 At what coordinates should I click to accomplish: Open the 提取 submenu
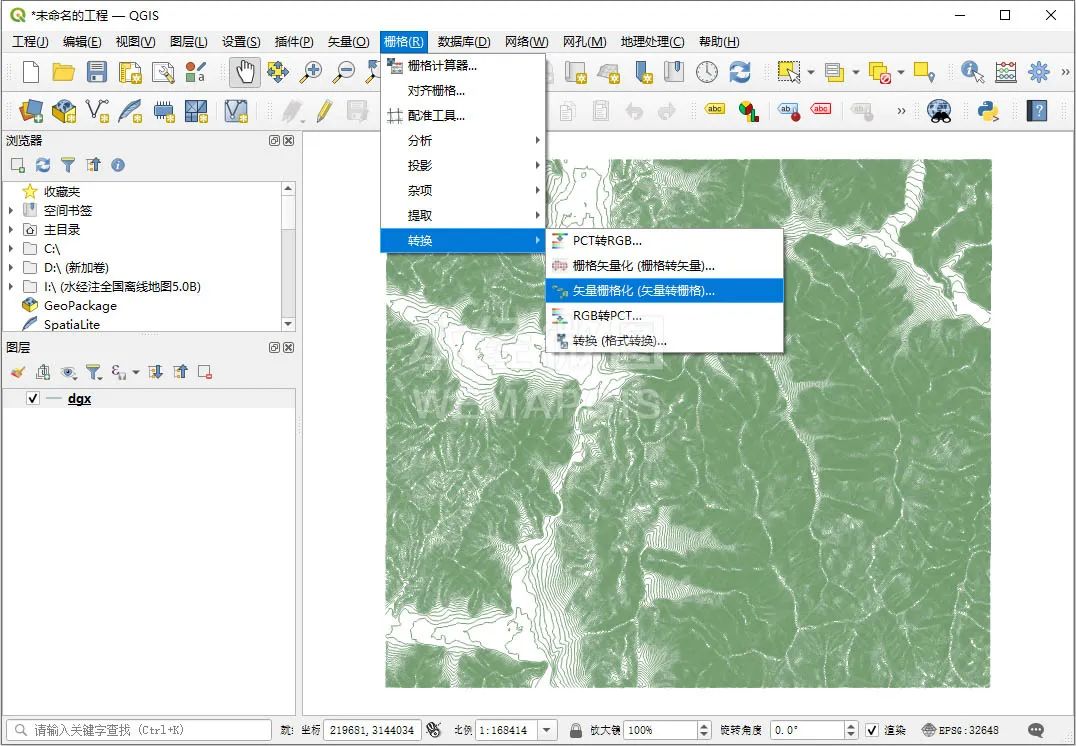pyautogui.click(x=463, y=215)
